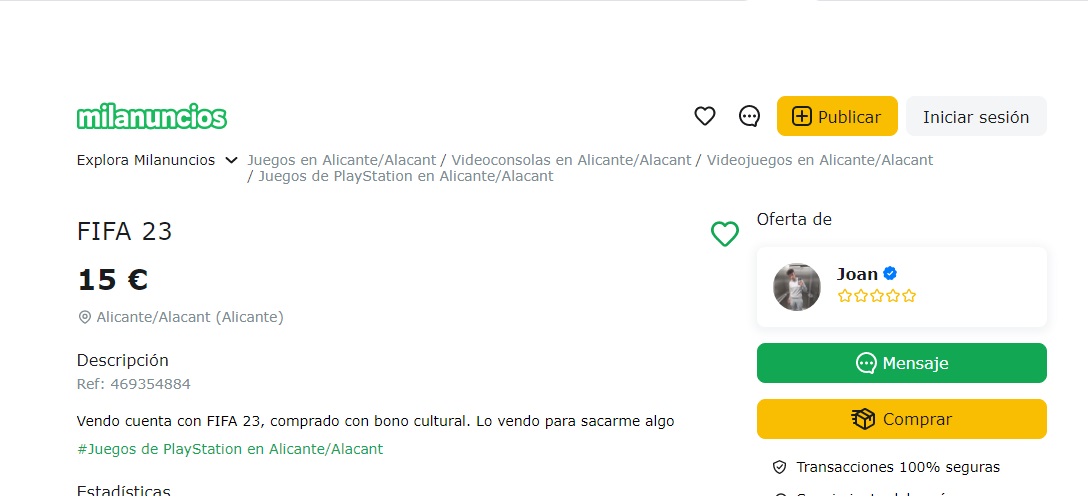Send a Mensaje to the seller

[901, 363]
